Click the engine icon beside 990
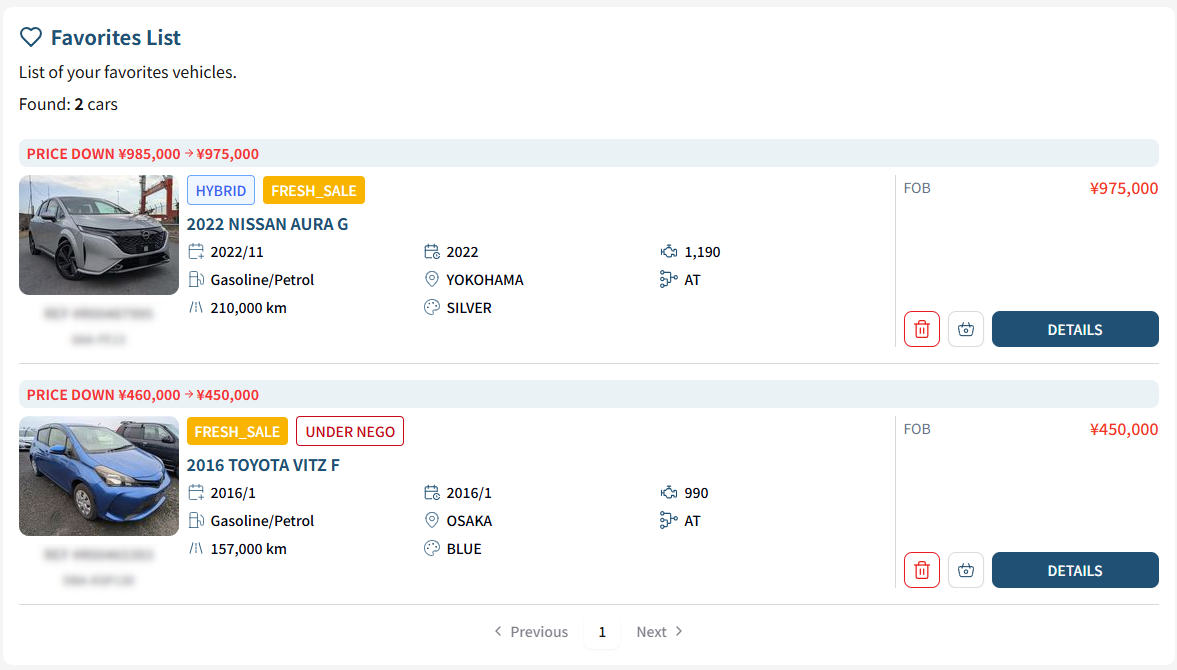The image size is (1177, 670). click(668, 492)
